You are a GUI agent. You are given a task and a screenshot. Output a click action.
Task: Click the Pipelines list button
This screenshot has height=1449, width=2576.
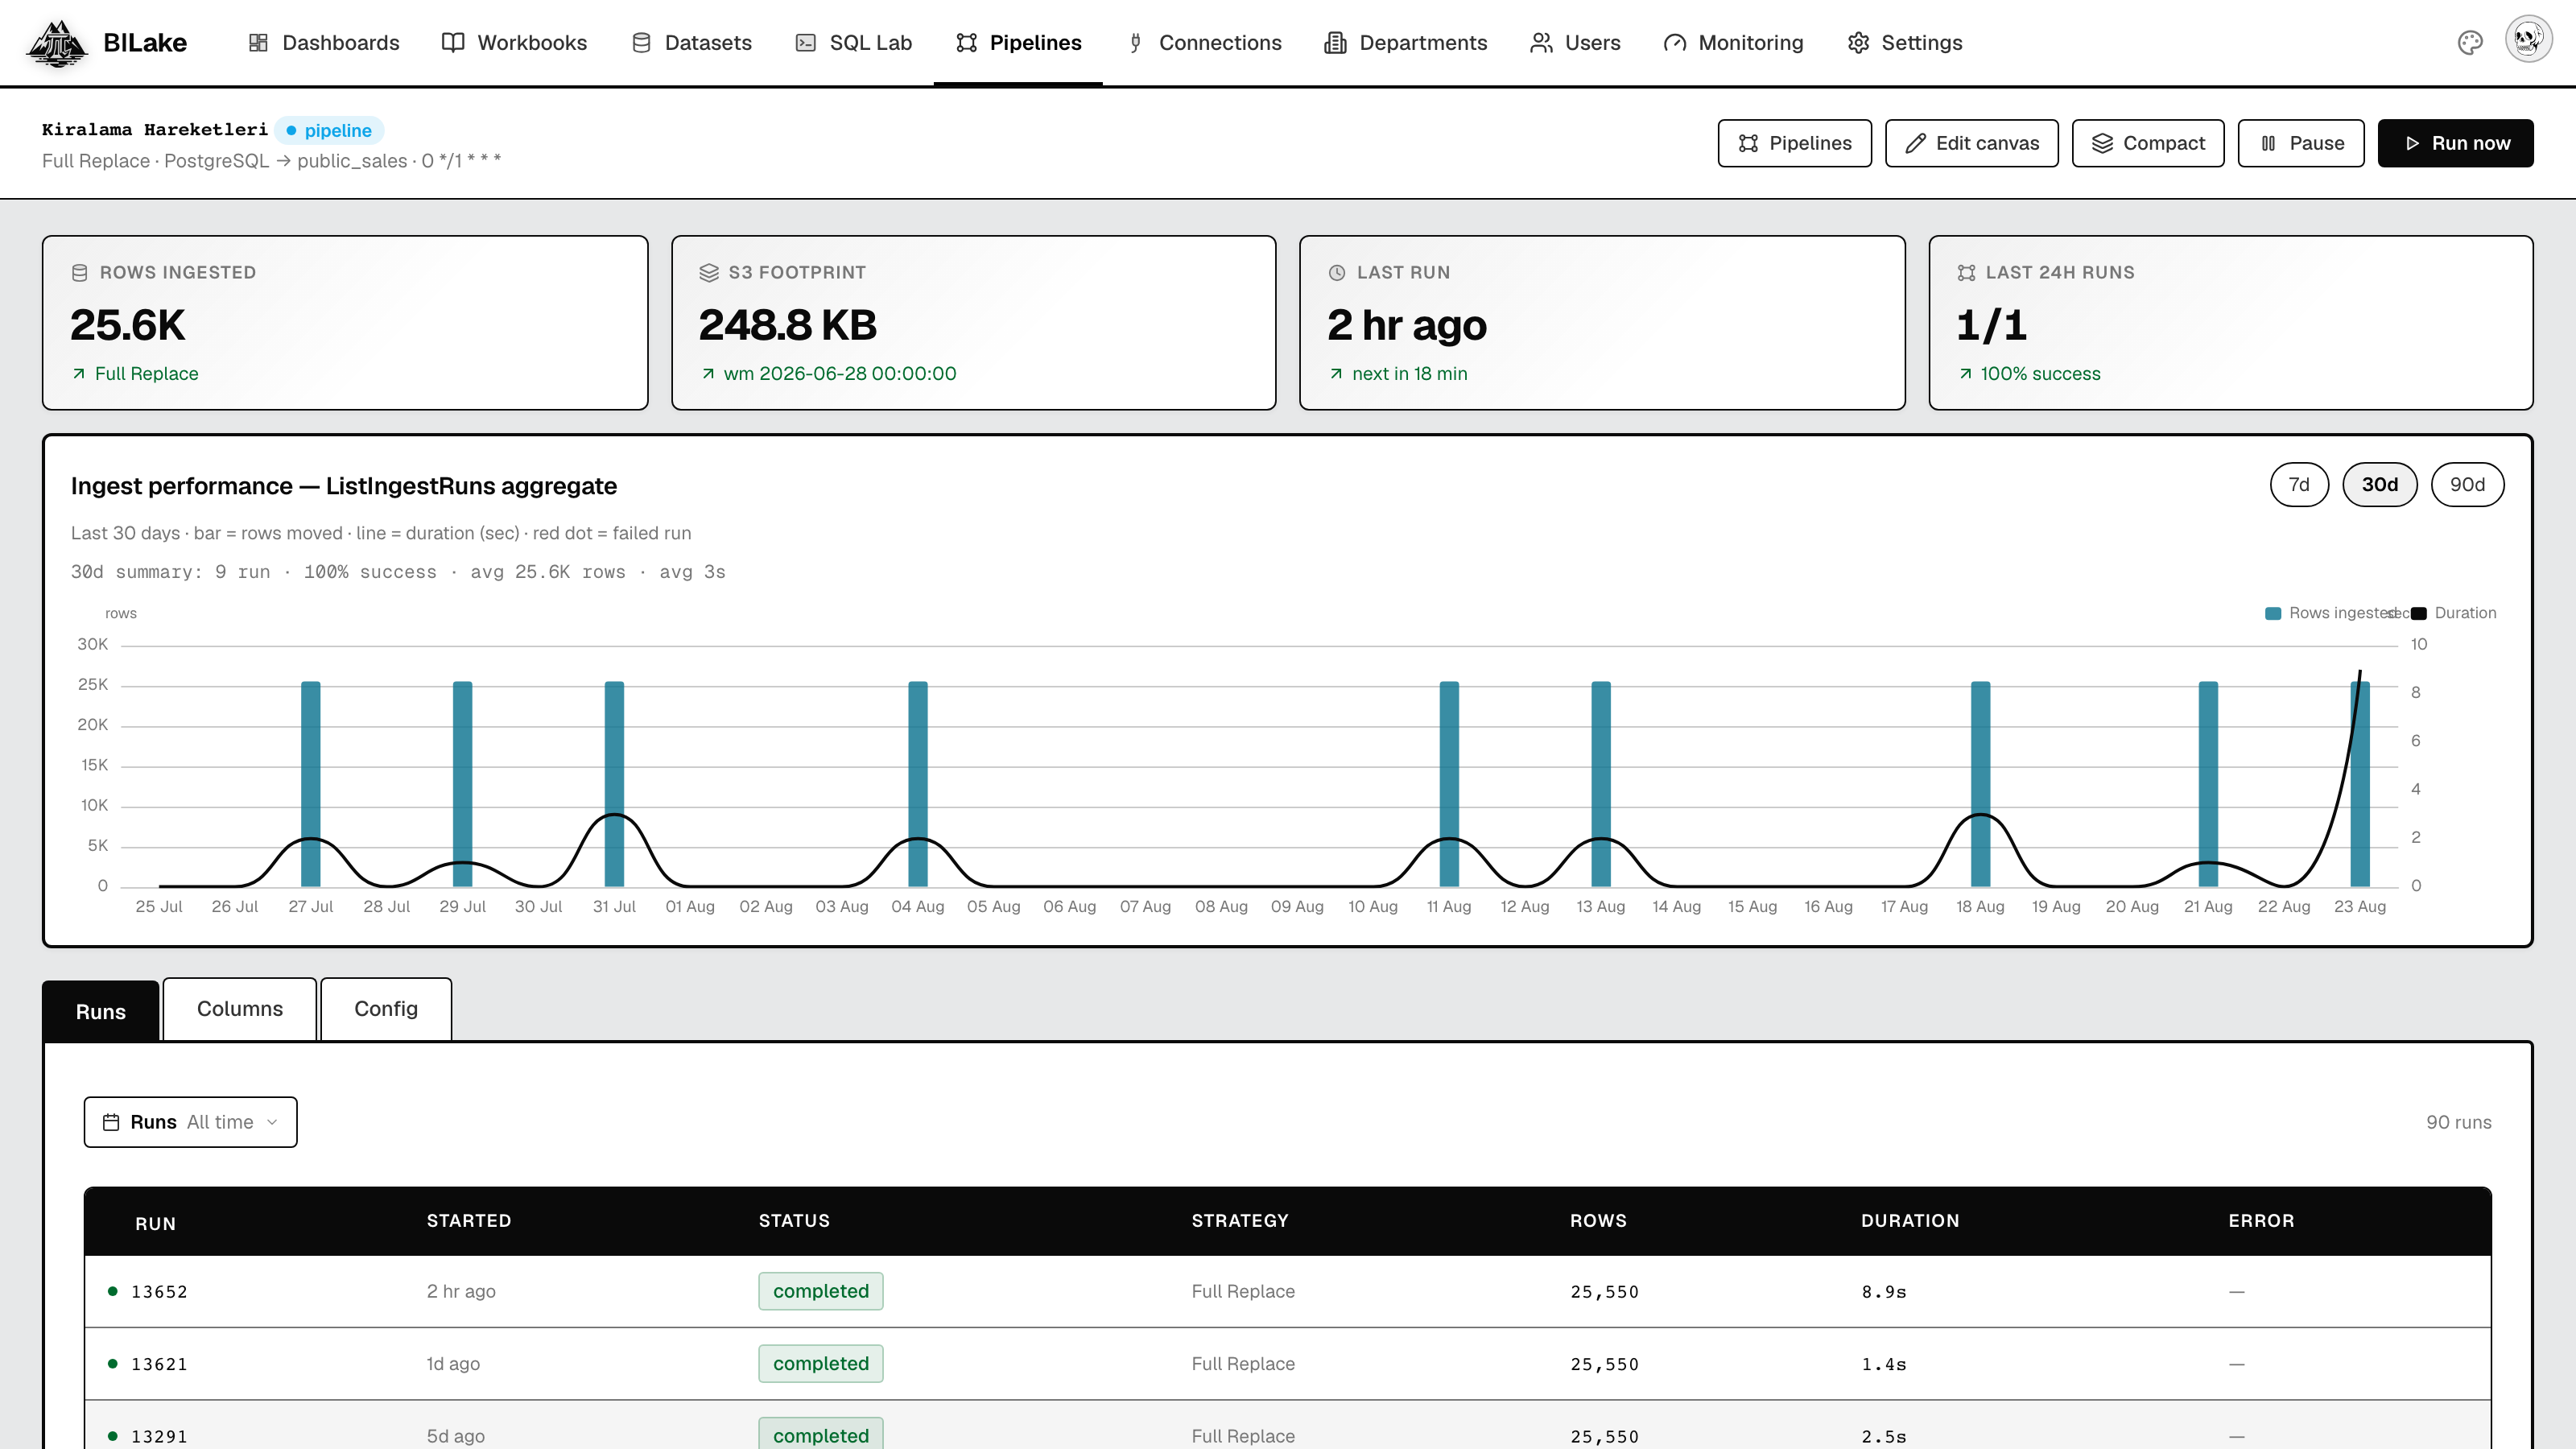1794,143
